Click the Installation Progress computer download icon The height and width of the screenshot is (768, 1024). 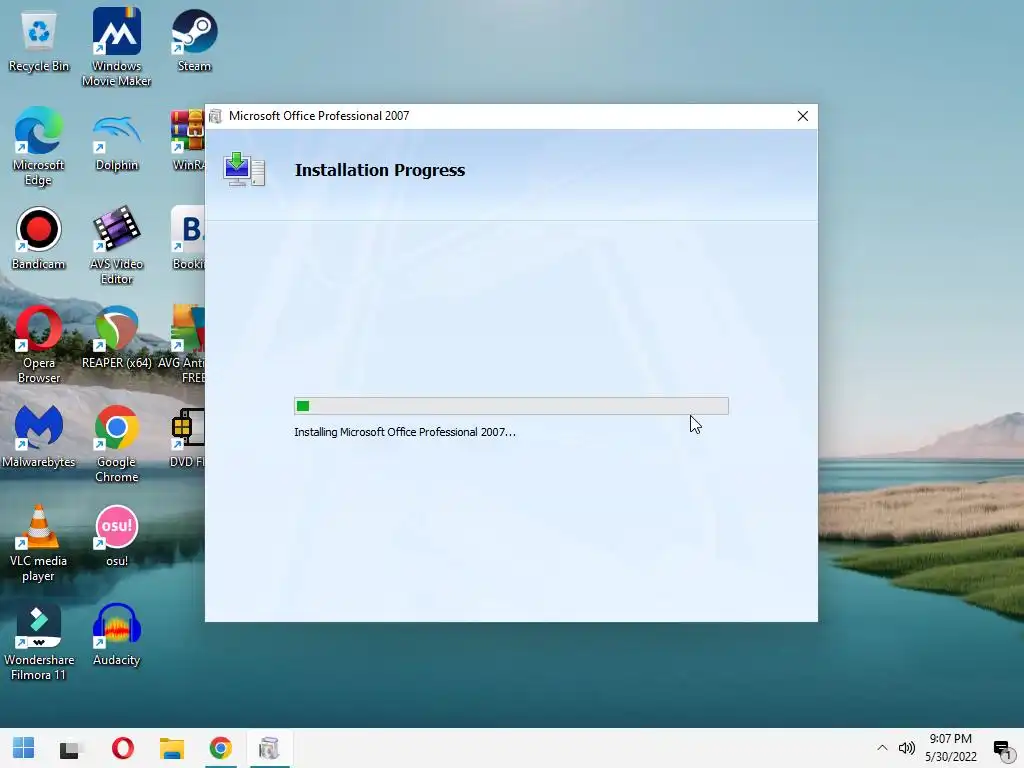point(244,169)
